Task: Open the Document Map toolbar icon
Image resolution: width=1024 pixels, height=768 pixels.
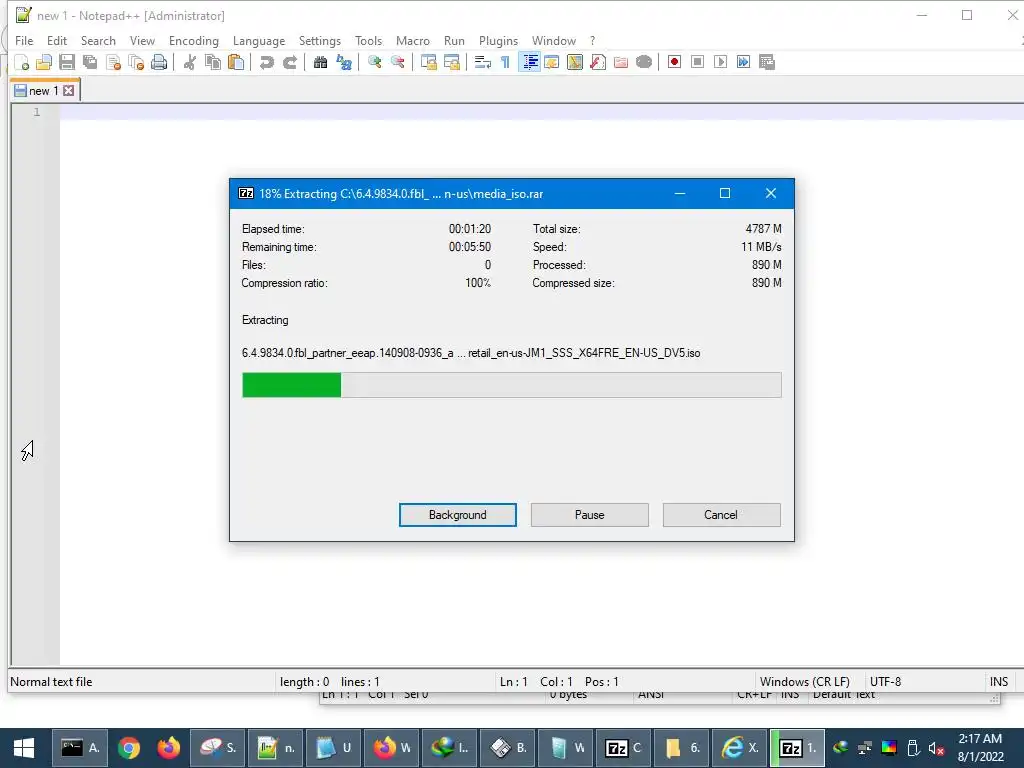Action: (575, 62)
